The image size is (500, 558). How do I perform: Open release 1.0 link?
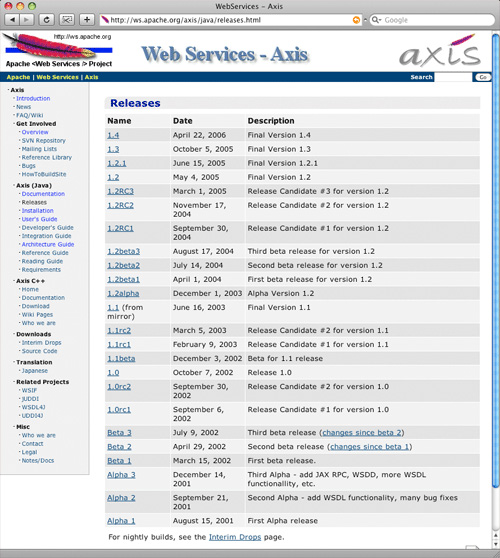click(x=113, y=373)
